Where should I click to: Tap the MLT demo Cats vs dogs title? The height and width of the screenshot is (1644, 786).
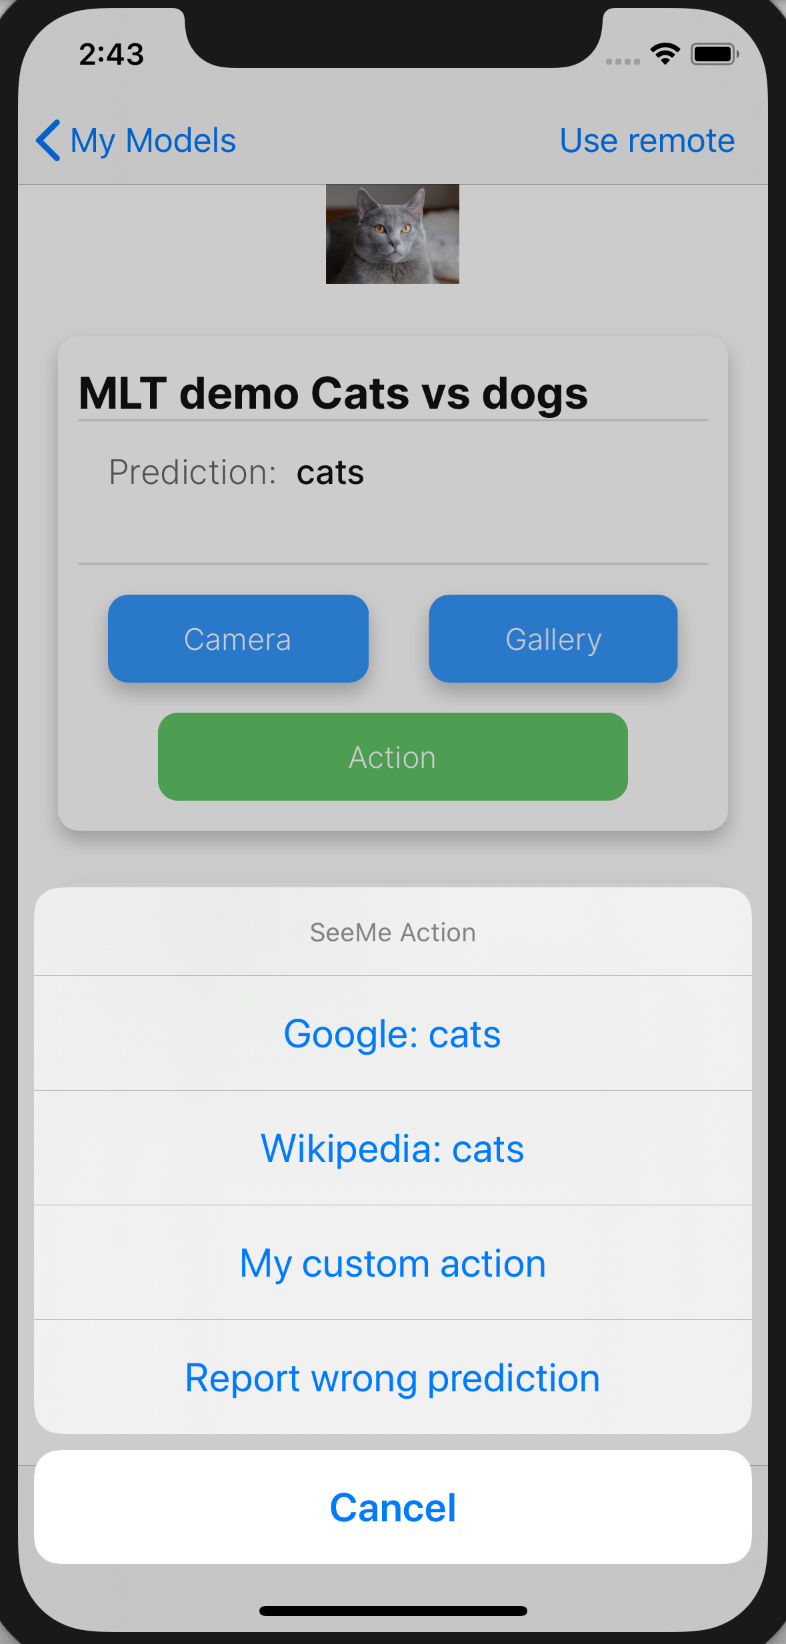tap(333, 393)
